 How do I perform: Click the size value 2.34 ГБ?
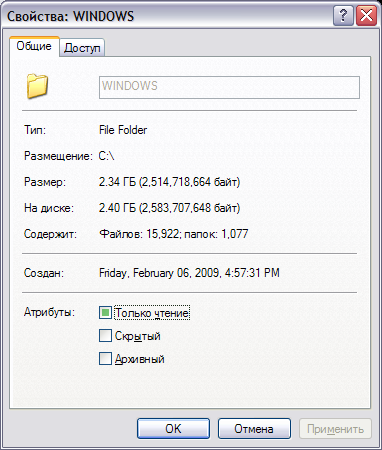pos(169,182)
